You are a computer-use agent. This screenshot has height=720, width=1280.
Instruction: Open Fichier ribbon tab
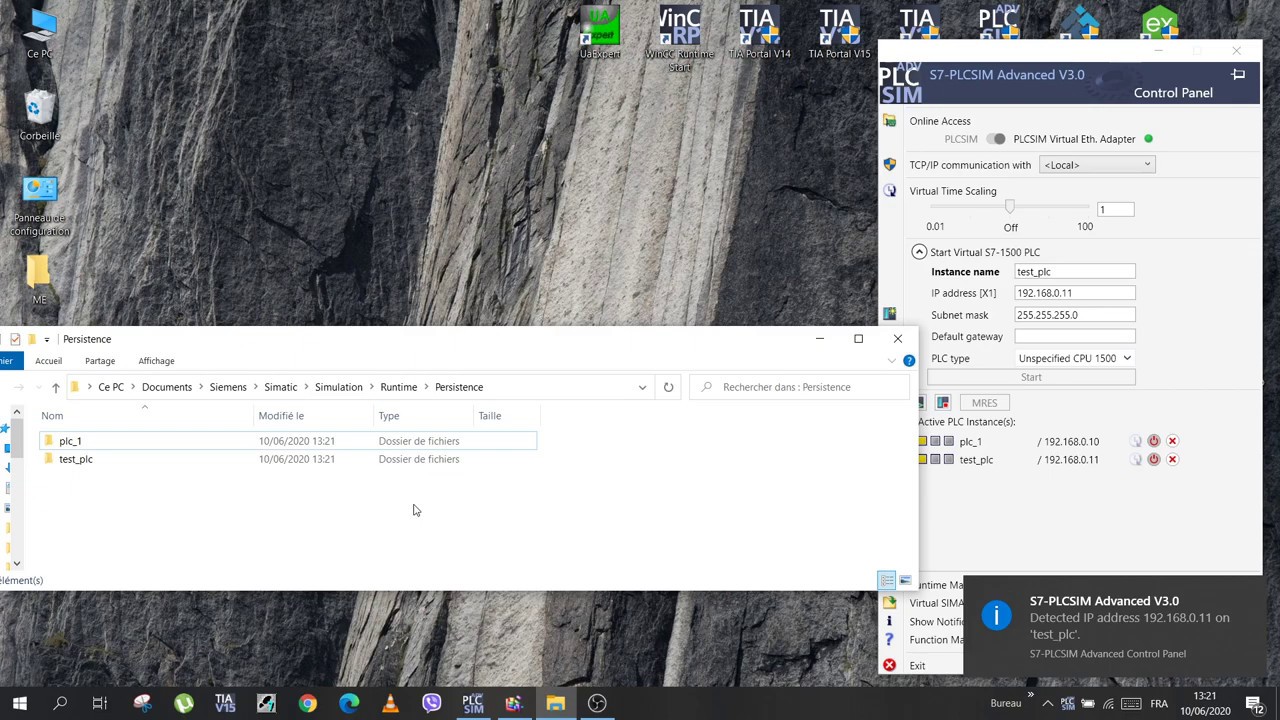8,361
